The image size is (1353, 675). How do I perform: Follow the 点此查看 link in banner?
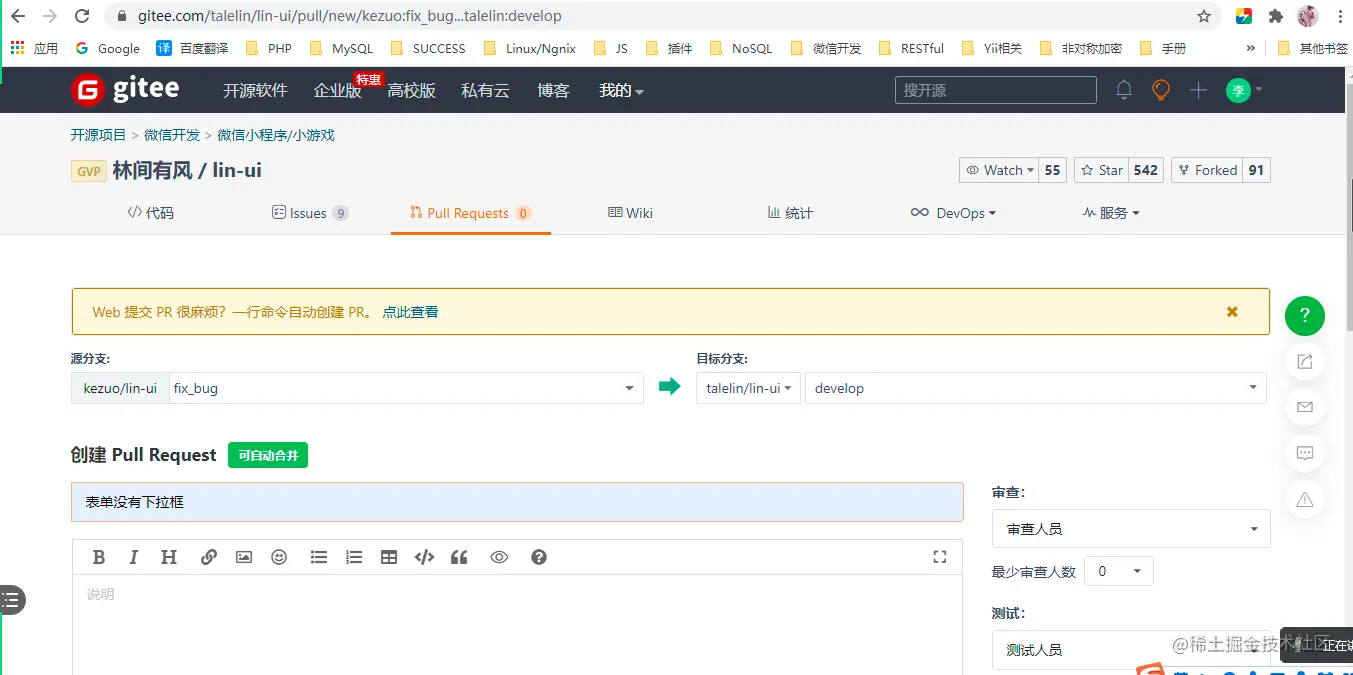click(410, 312)
